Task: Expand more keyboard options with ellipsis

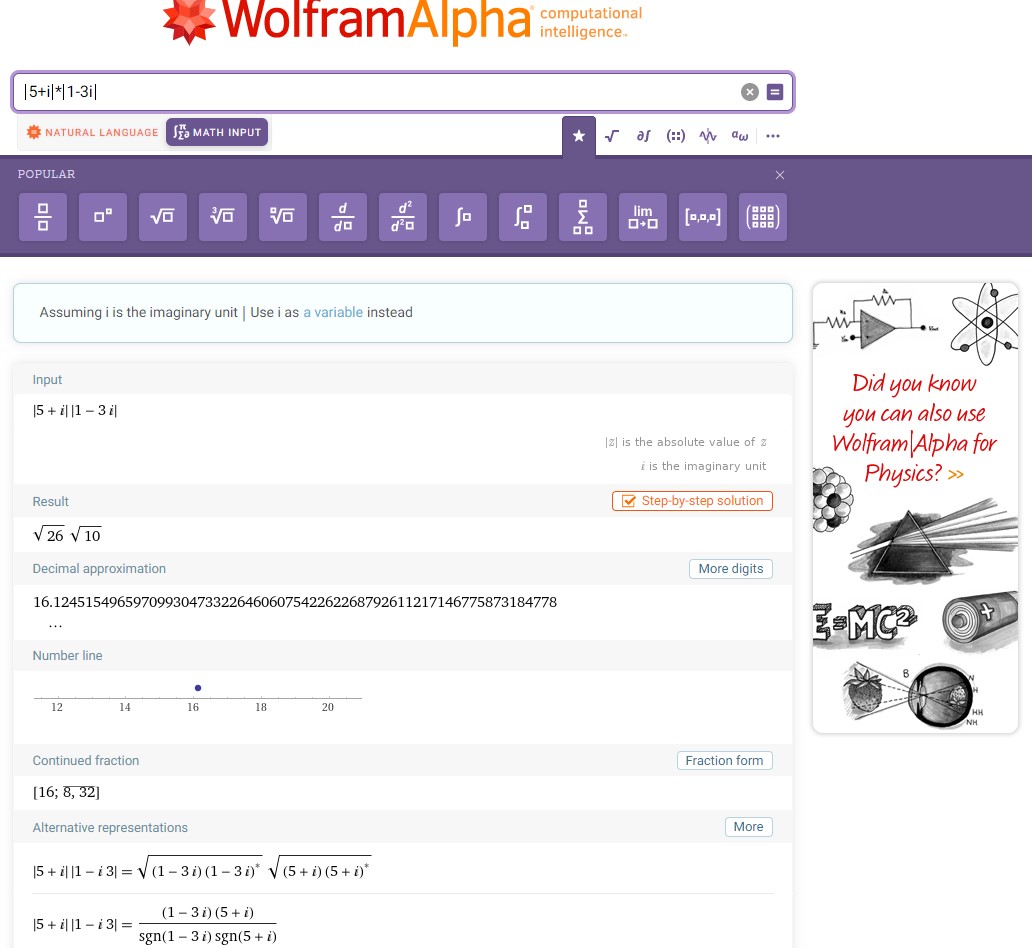Action: point(773,136)
